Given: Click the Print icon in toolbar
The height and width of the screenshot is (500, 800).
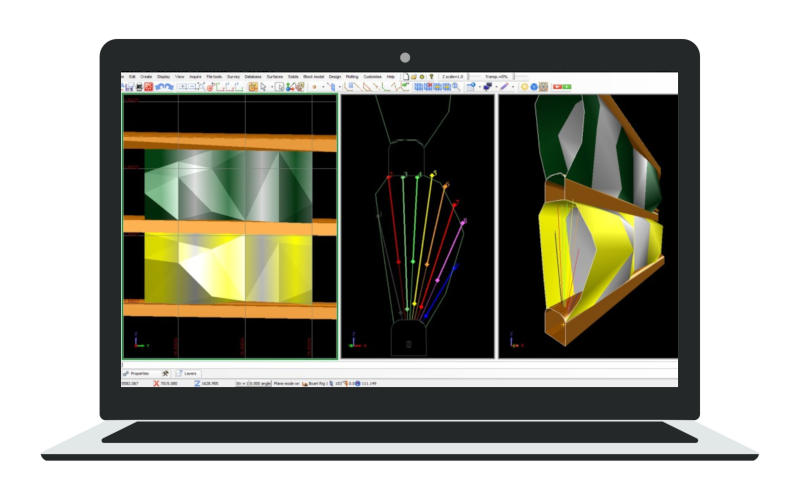Looking at the screenshot, I should click(x=139, y=87).
